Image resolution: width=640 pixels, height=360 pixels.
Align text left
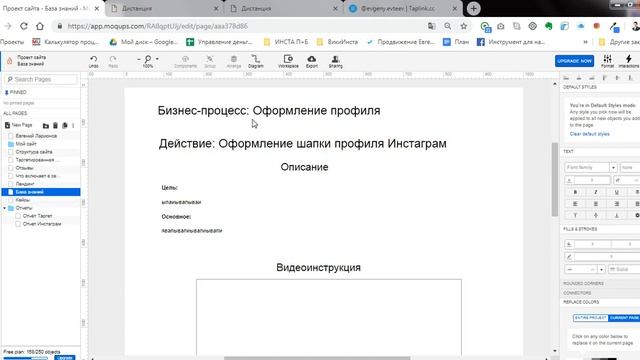point(576,204)
